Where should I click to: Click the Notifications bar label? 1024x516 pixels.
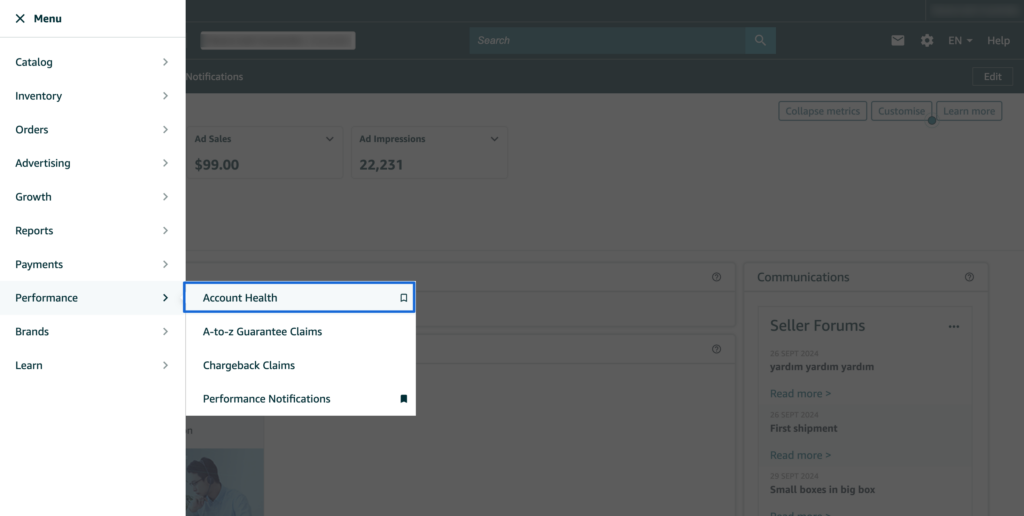pyautogui.click(x=214, y=76)
